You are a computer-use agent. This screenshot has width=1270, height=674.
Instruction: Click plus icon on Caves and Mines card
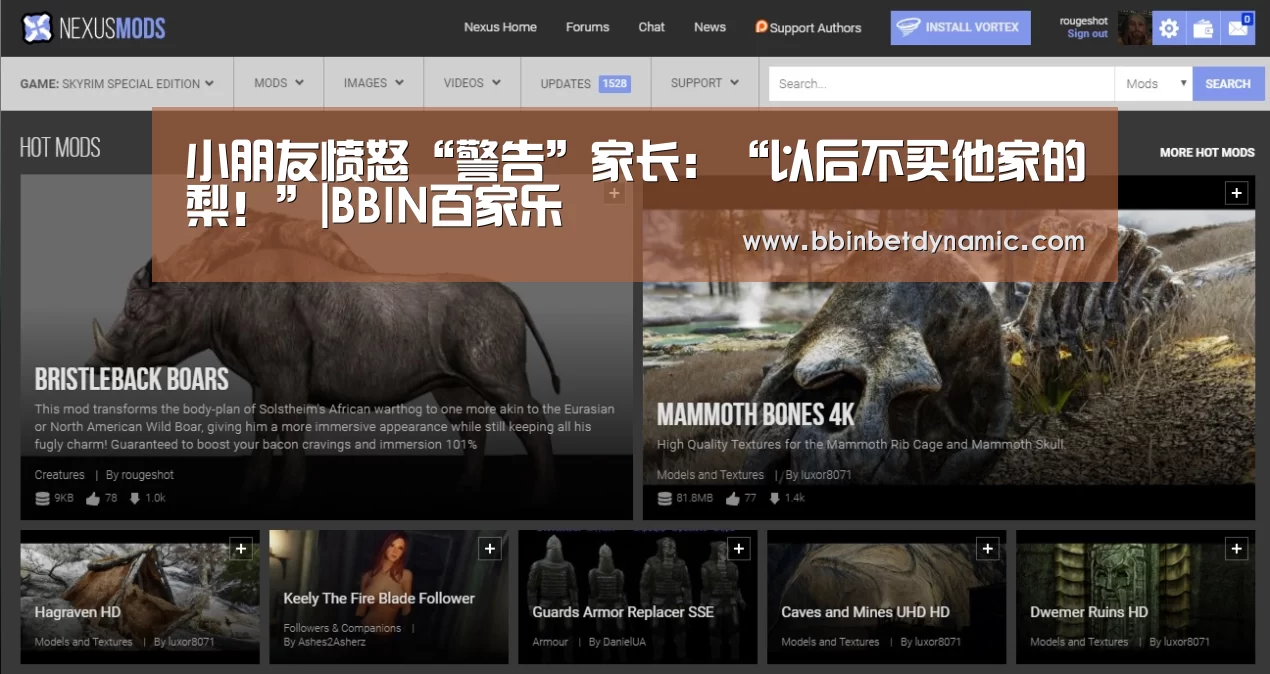point(988,548)
